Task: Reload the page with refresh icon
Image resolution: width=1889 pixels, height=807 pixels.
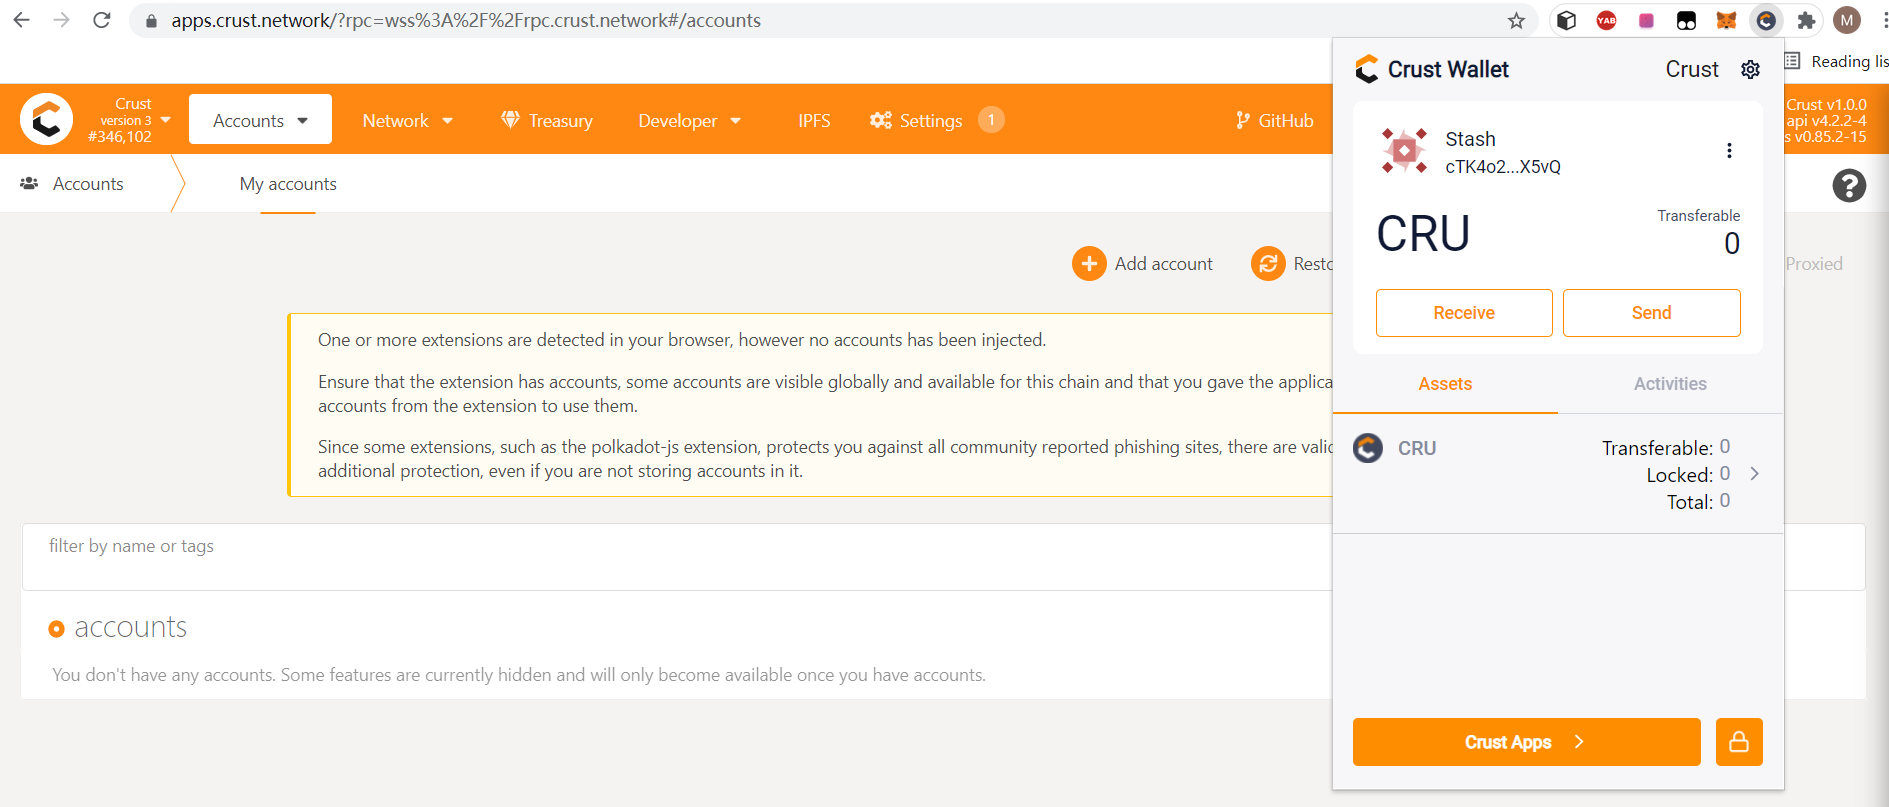Action: (101, 20)
